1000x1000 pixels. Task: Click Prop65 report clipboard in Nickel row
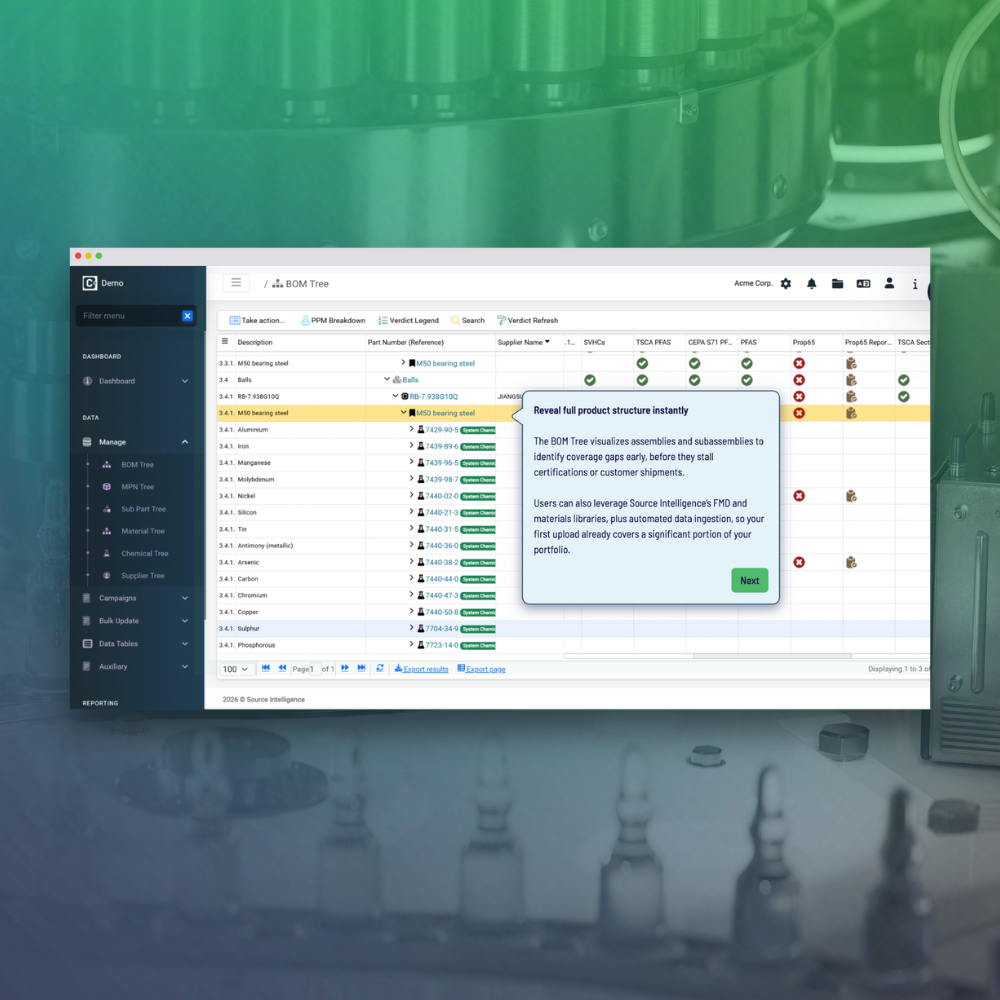[x=851, y=496]
